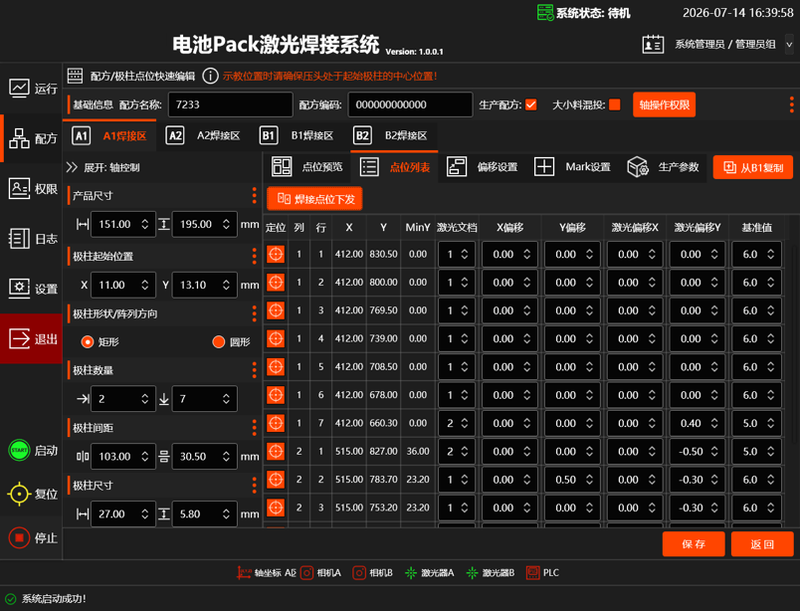
Task: Click locate icon for column 1 row 1
Action: pos(276,254)
